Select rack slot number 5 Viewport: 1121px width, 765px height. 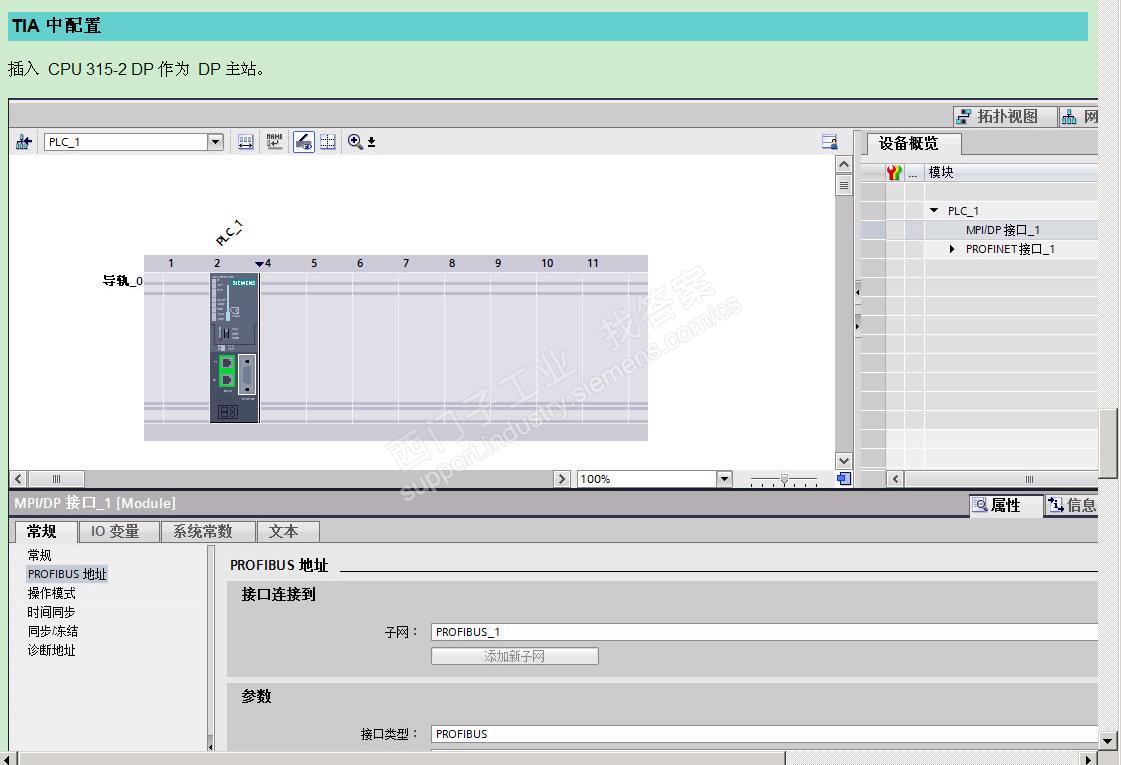pos(314,263)
